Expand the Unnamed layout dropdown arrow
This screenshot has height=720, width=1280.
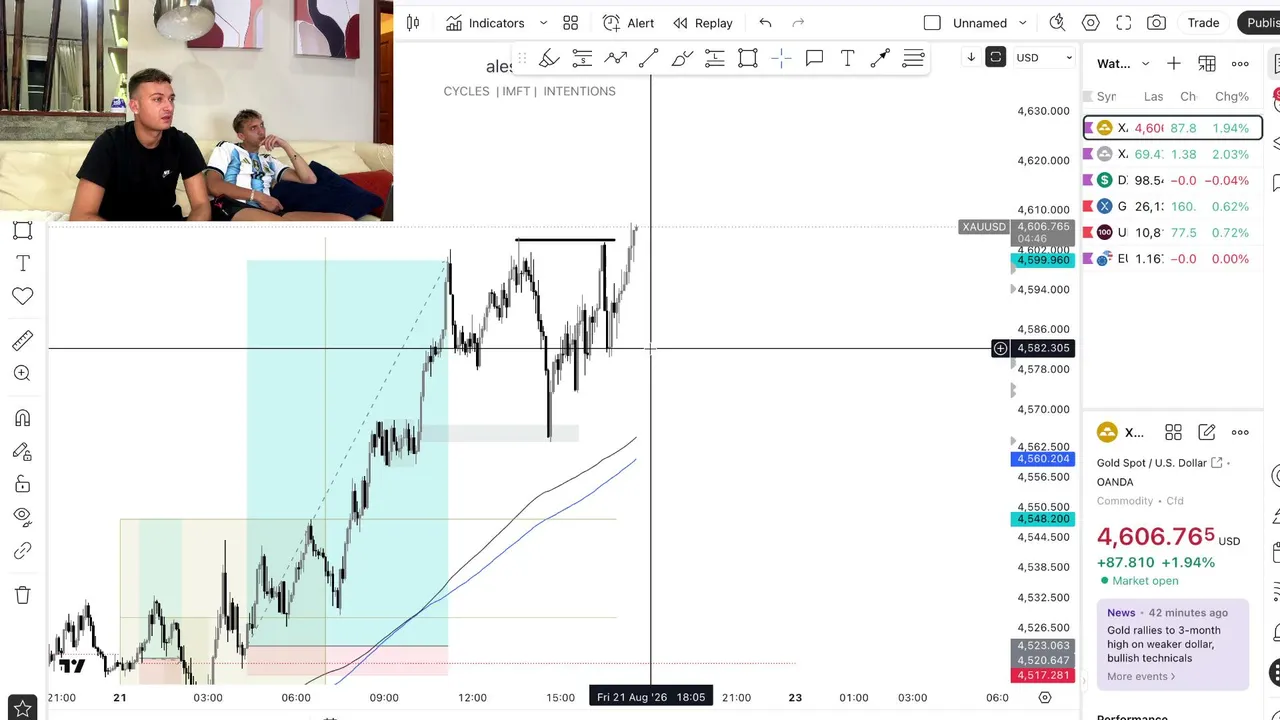click(1022, 23)
